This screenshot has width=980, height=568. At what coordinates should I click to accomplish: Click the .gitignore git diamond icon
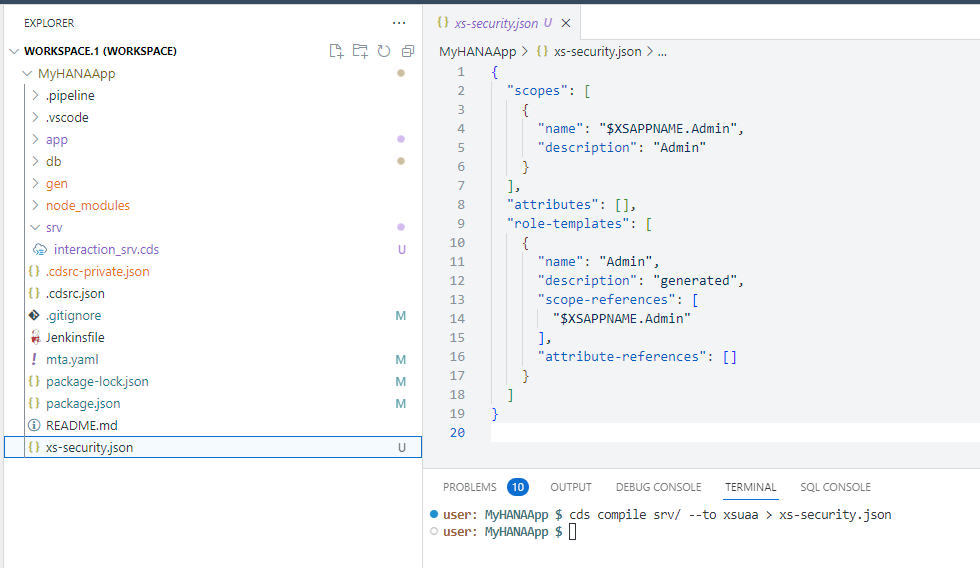[34, 315]
